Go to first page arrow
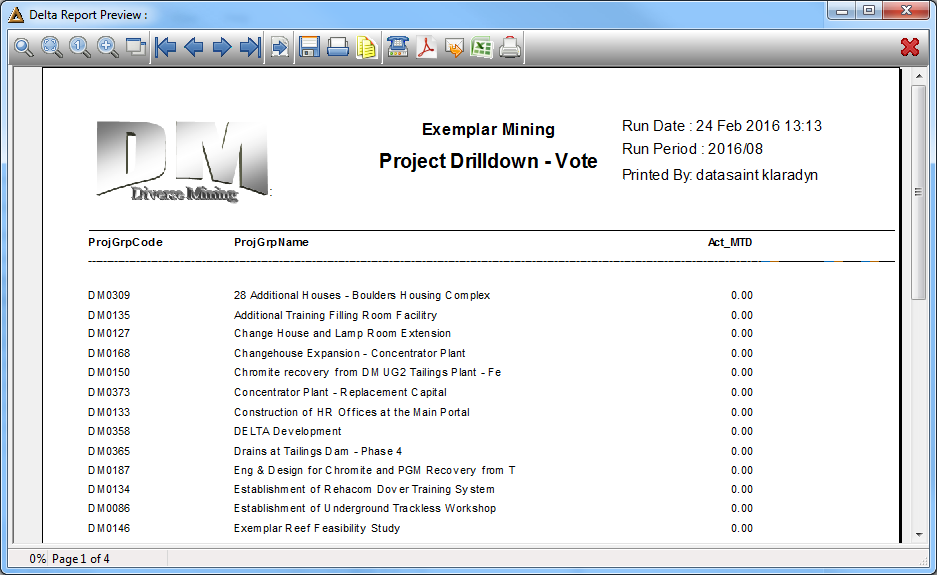Viewport: 937px width, 575px height. pos(165,47)
